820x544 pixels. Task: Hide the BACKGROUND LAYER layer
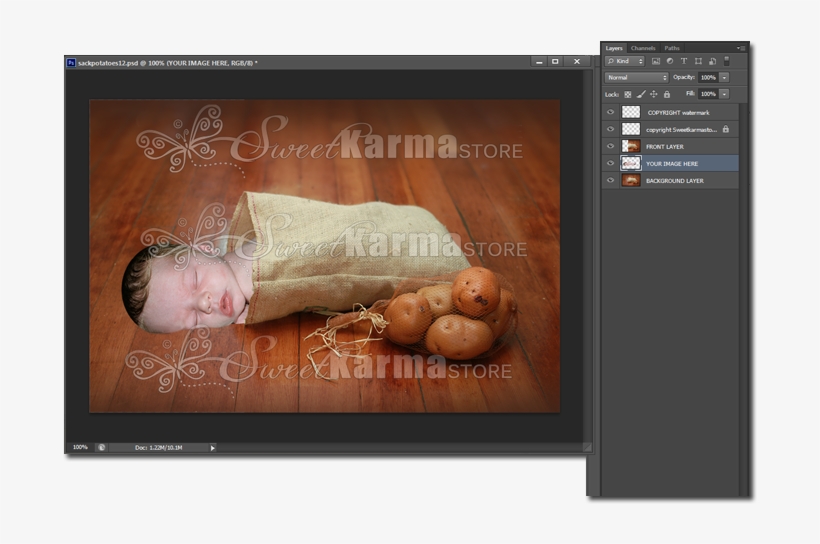point(610,180)
